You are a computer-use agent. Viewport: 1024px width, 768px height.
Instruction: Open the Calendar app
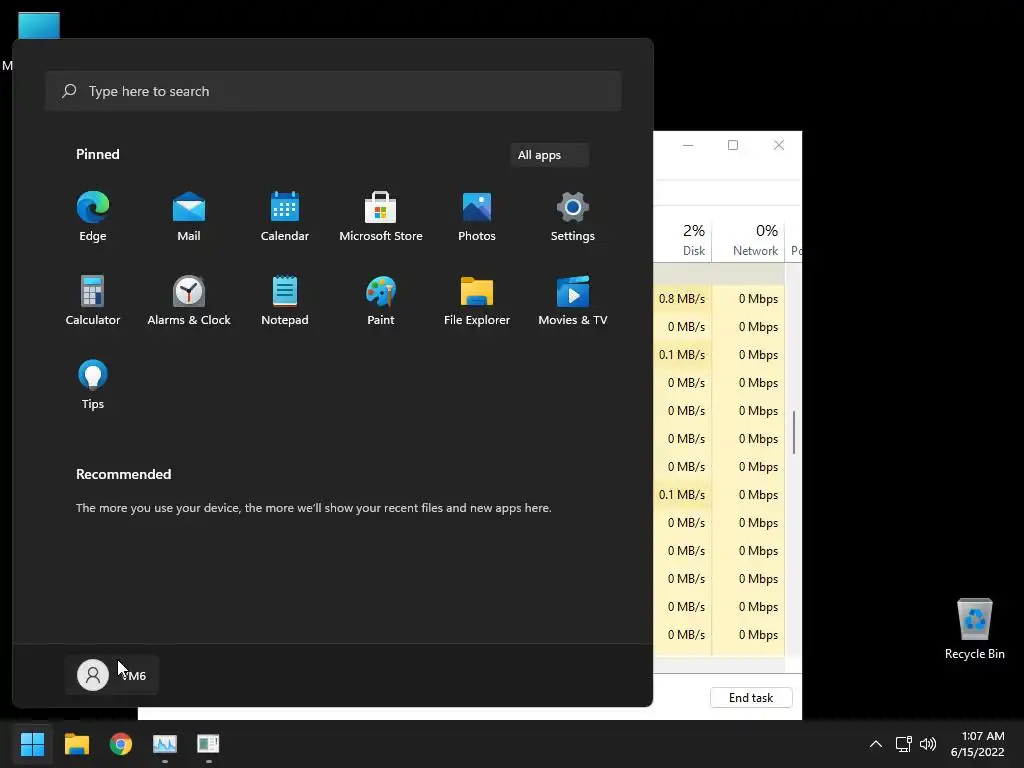285,217
